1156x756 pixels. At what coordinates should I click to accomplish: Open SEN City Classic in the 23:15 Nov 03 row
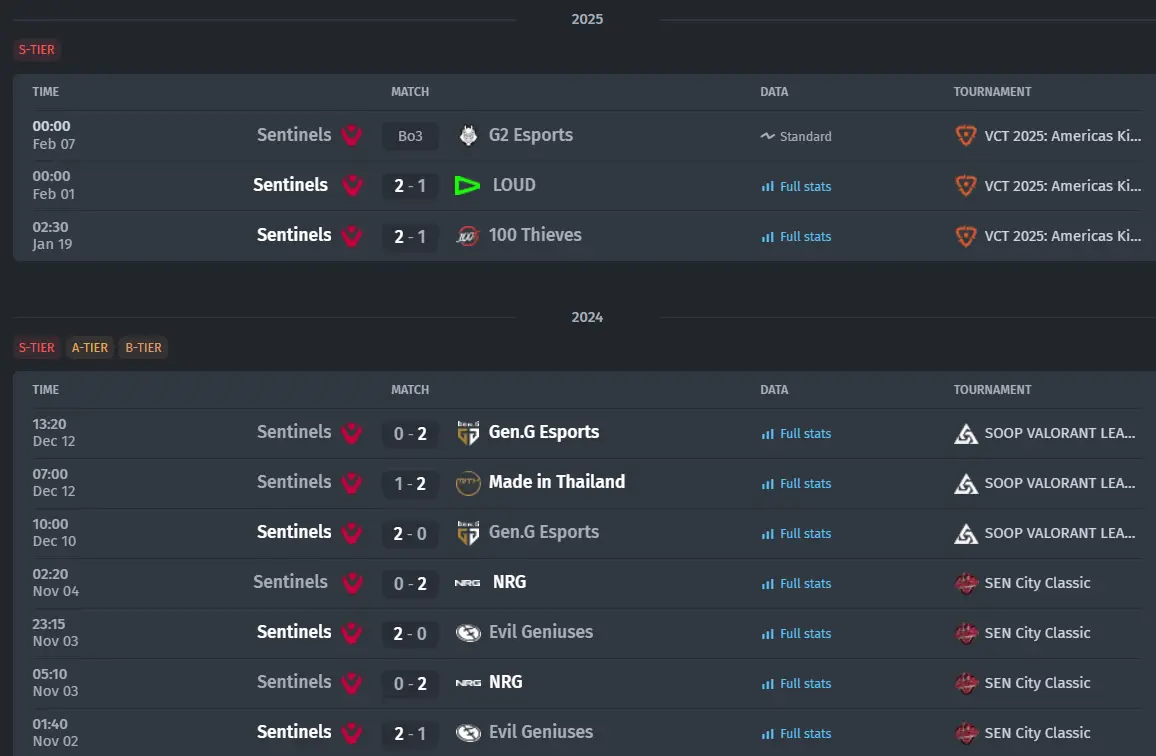(x=1037, y=633)
